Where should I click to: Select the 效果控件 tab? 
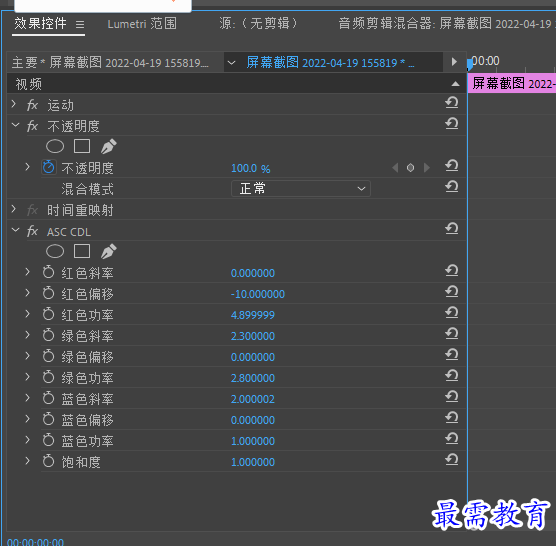[x=40, y=23]
